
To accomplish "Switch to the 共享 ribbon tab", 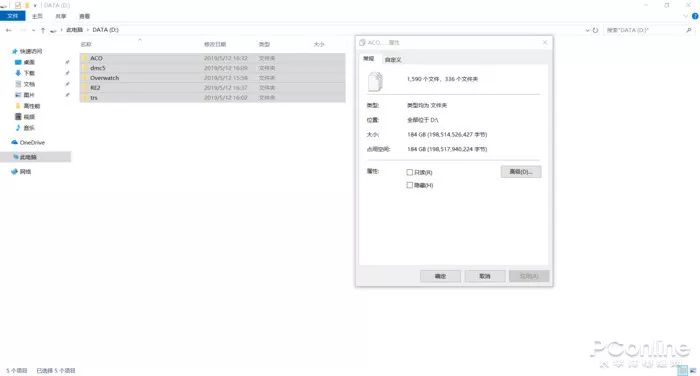I will (x=61, y=16).
